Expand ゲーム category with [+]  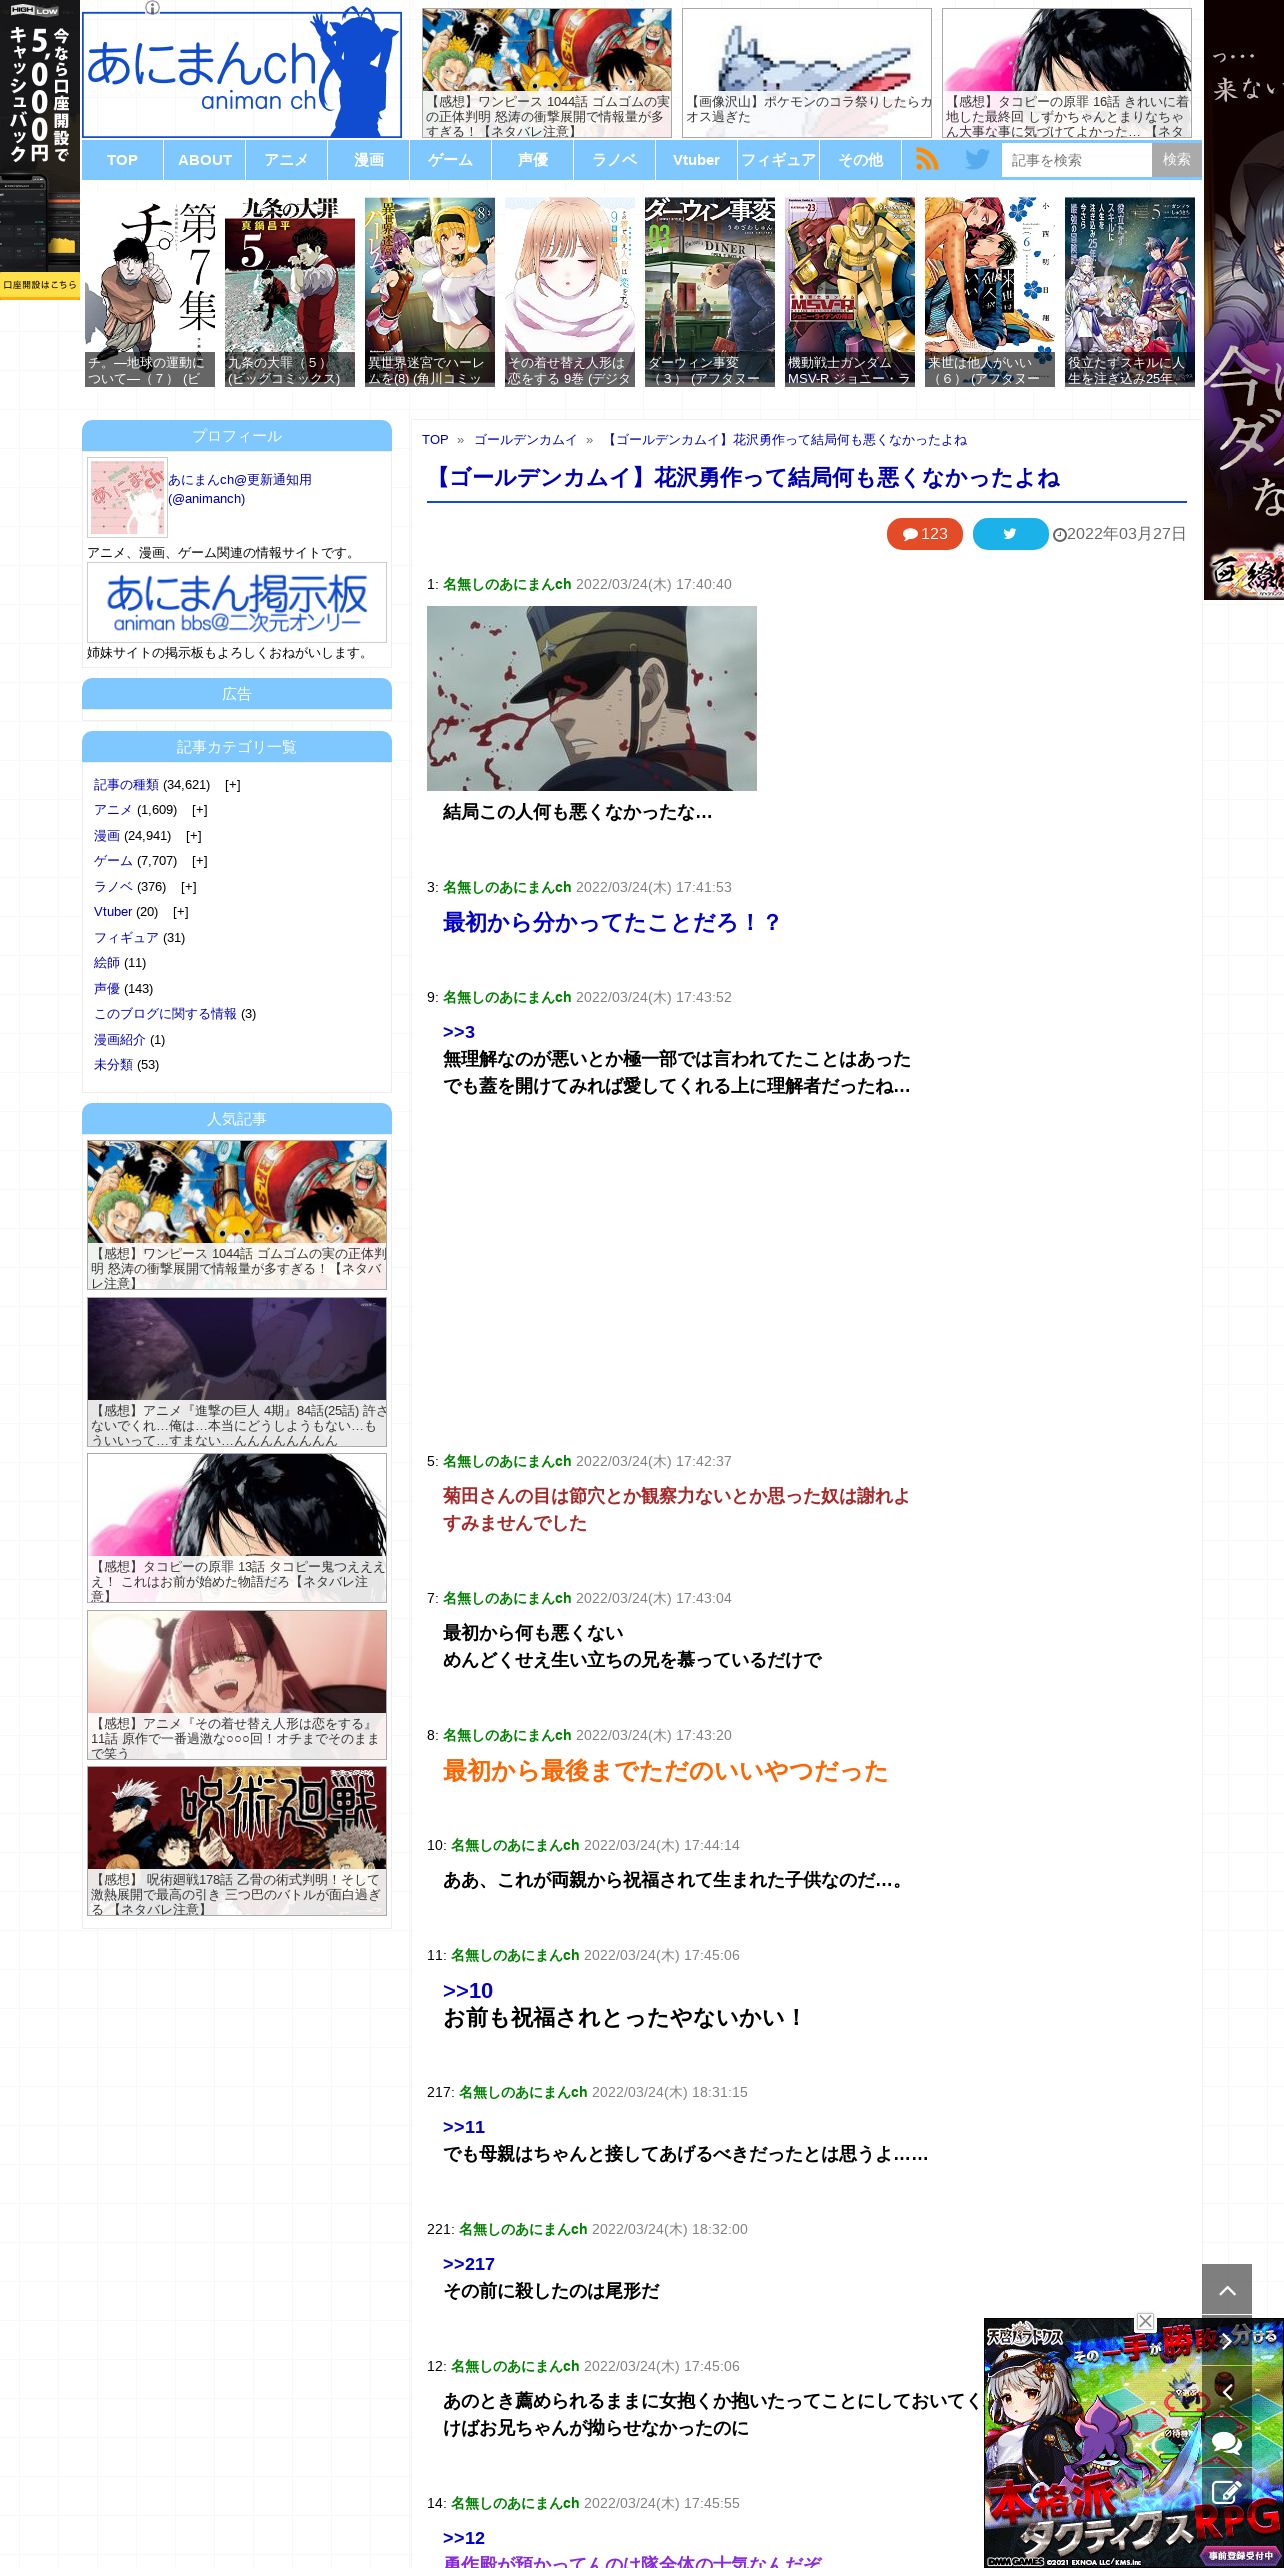pos(199,861)
